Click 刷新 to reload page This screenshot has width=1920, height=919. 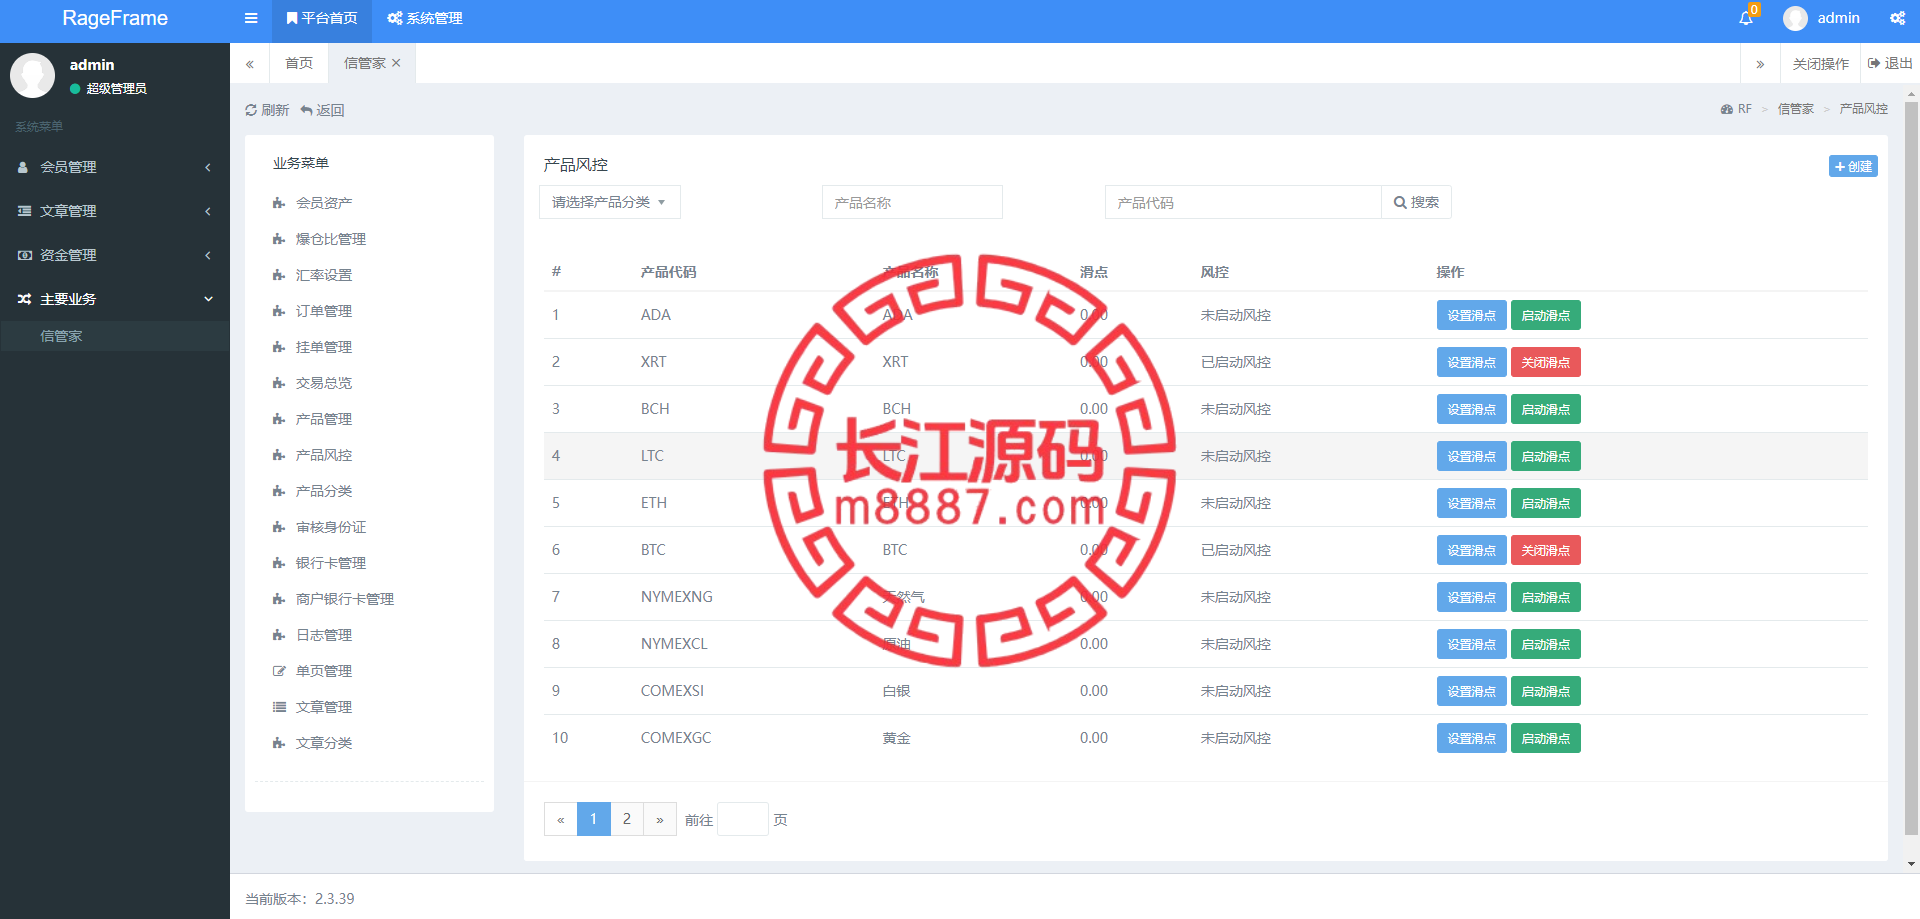coord(267,110)
